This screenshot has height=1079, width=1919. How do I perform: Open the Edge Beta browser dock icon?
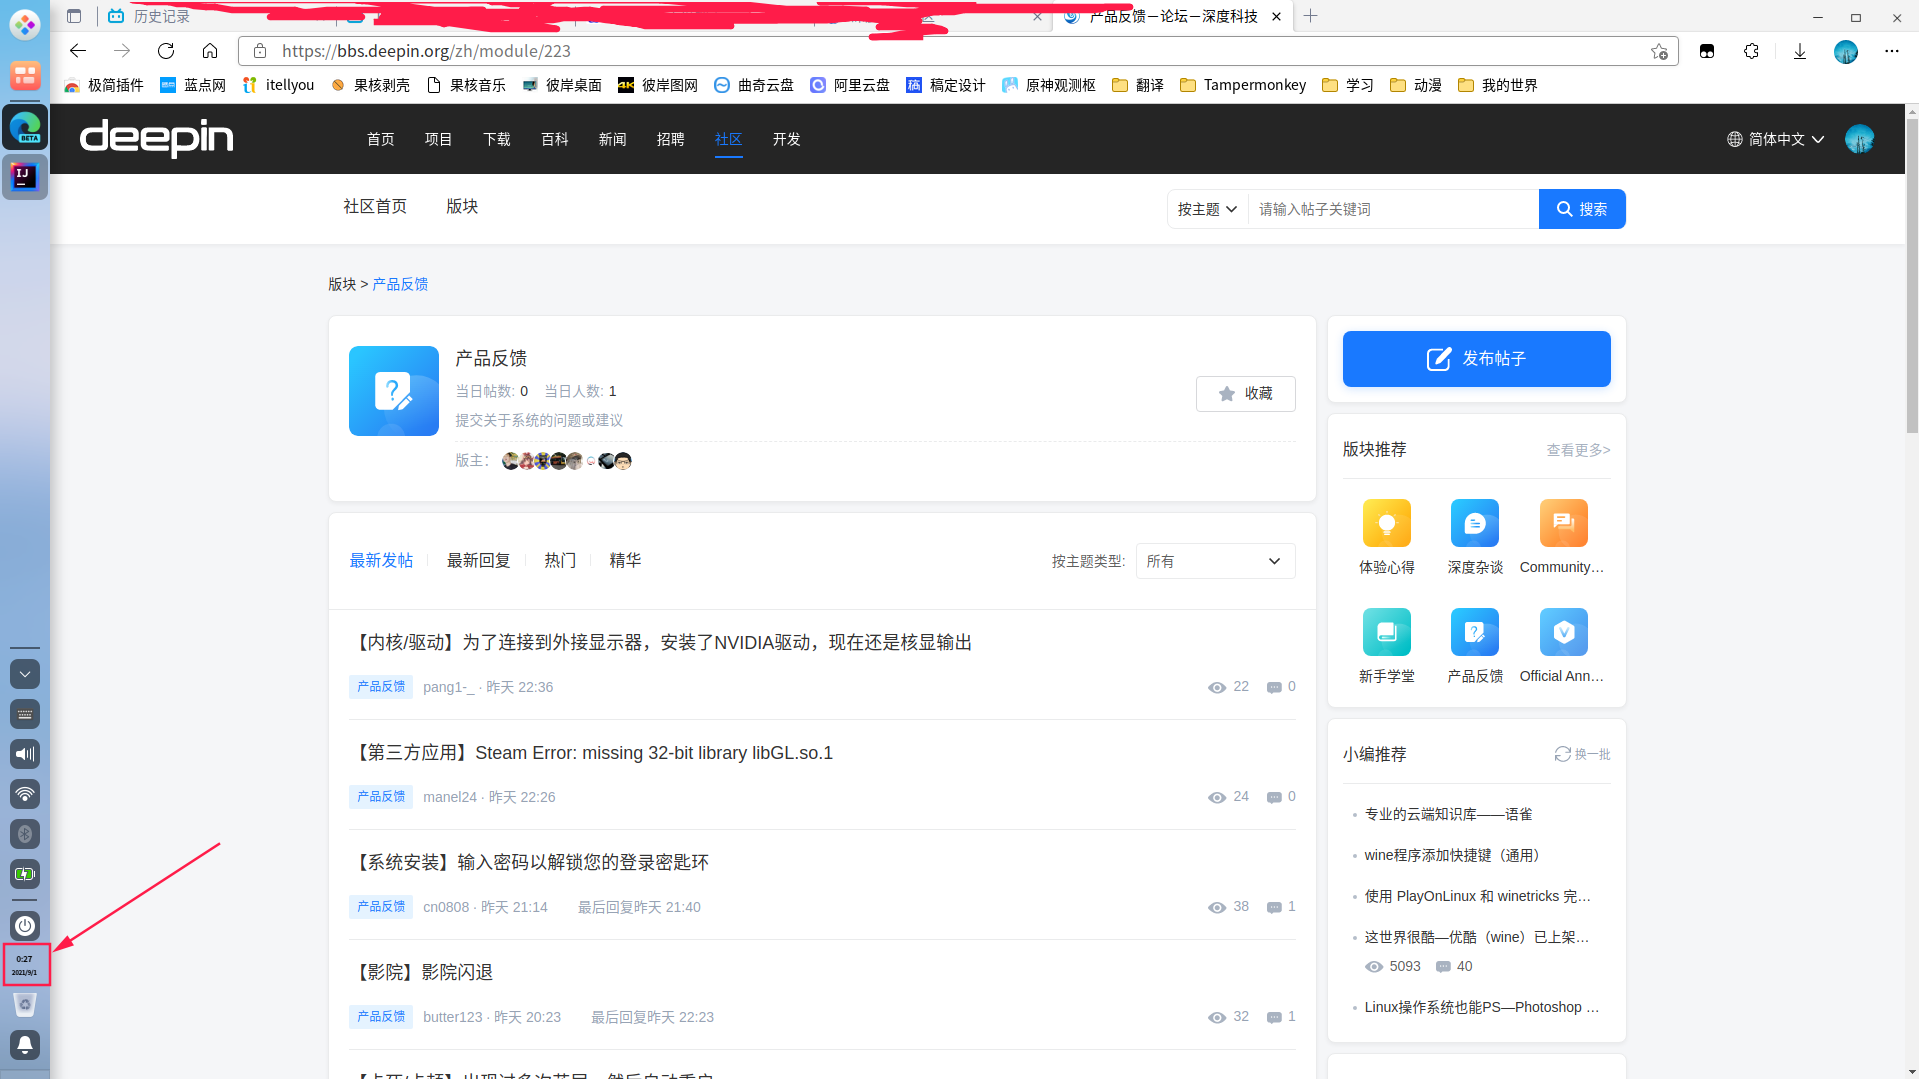25,127
